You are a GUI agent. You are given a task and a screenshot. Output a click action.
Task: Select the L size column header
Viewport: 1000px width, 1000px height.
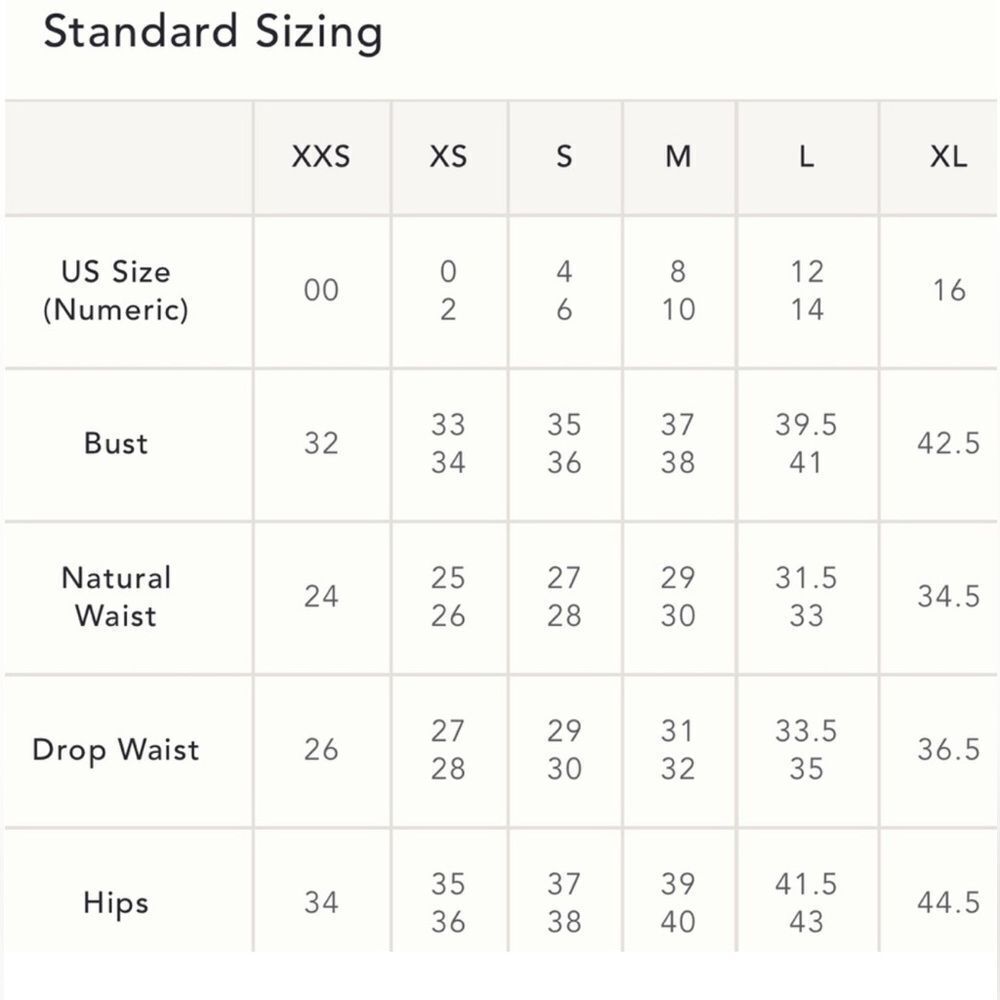click(x=807, y=156)
